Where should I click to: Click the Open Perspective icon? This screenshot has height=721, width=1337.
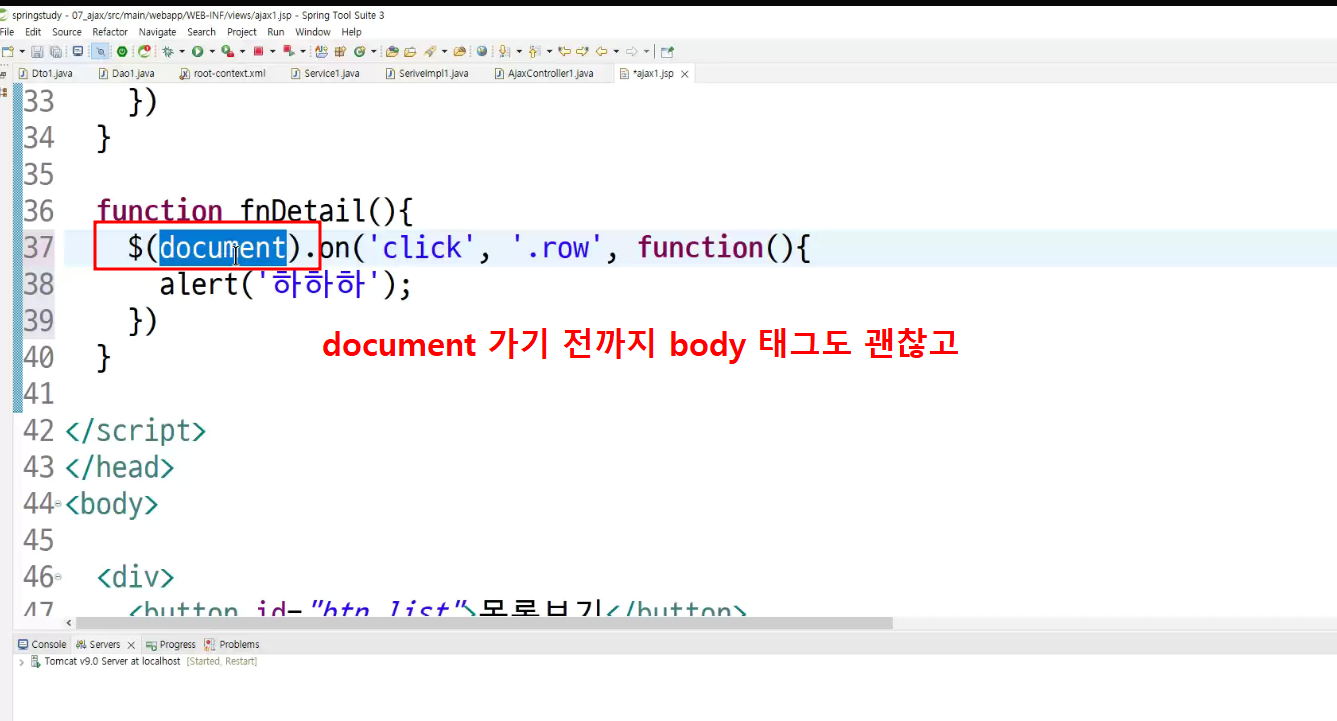(x=667, y=51)
